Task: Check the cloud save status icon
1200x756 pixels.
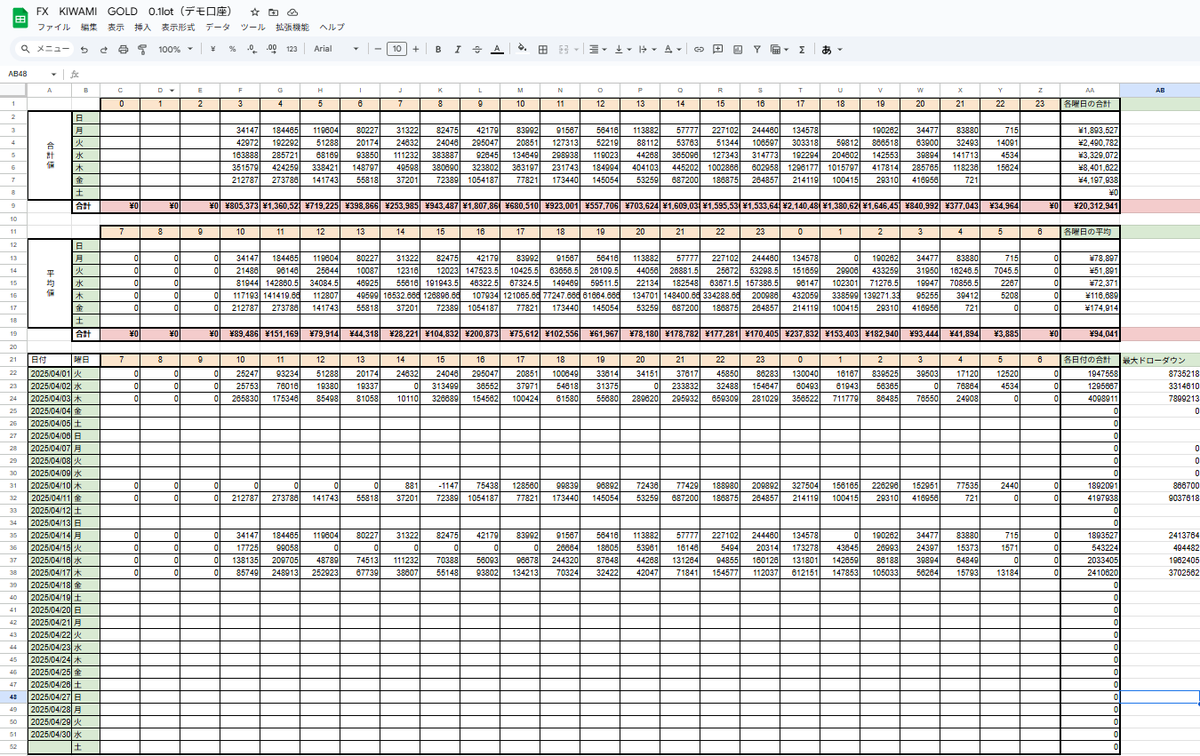Action: click(292, 11)
